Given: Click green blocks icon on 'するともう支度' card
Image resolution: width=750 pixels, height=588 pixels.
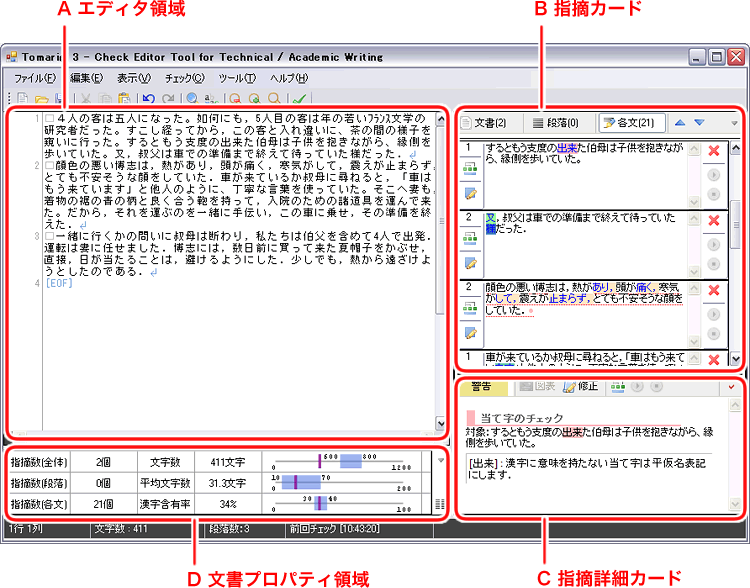Looking at the screenshot, I should click(x=470, y=168).
